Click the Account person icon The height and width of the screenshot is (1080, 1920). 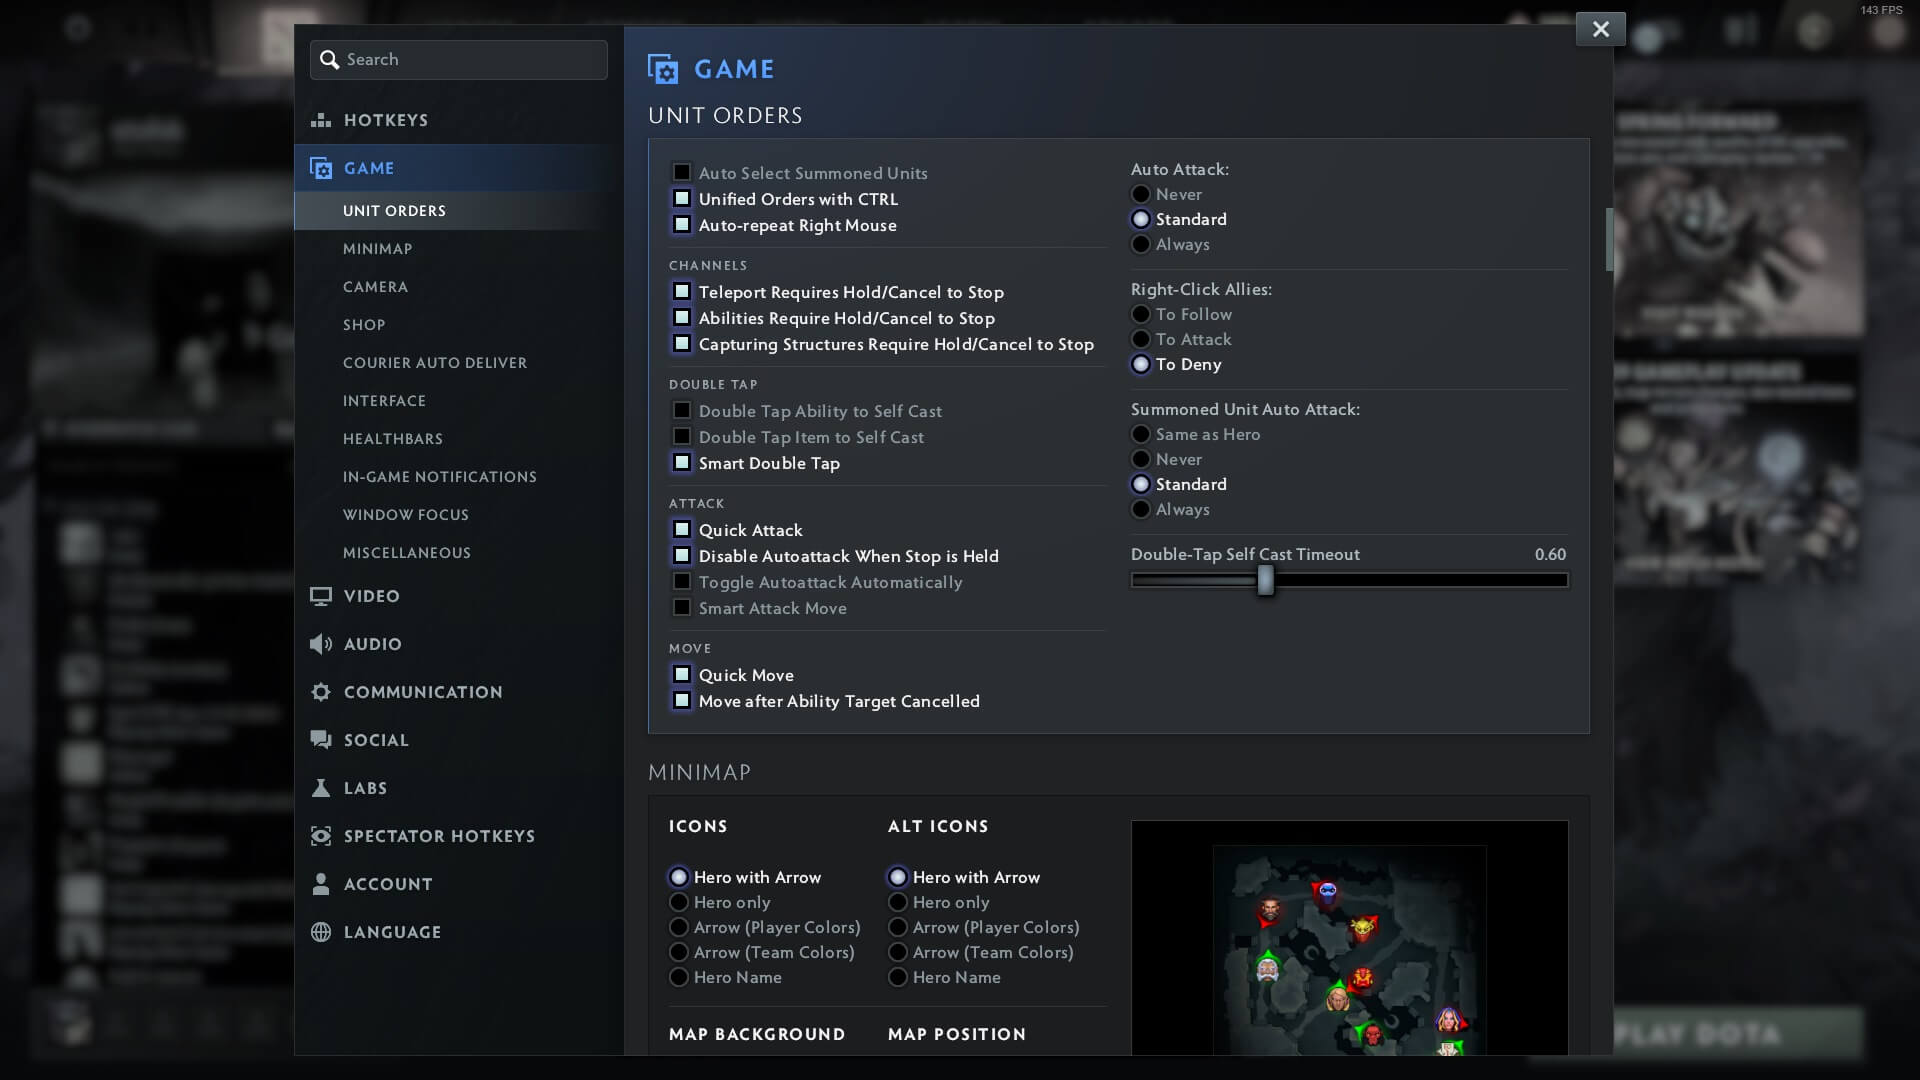(x=321, y=884)
